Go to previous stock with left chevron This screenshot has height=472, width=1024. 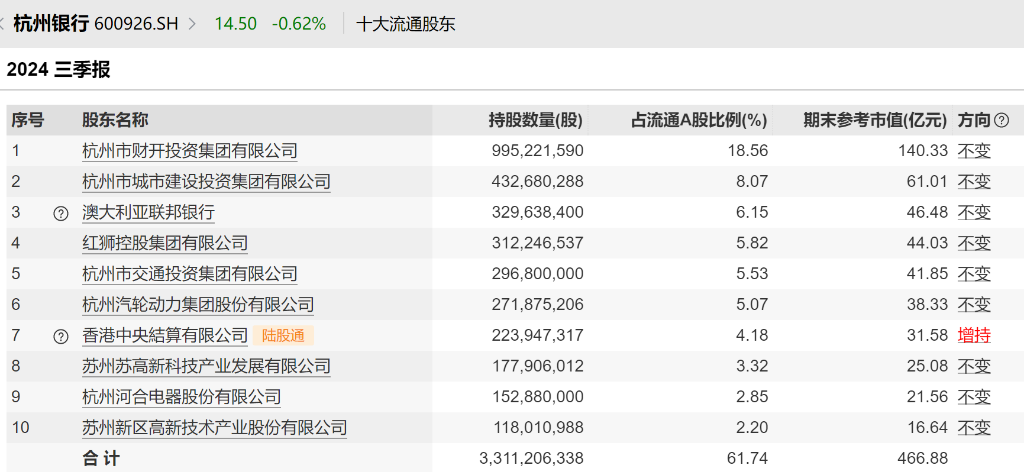pos(3,24)
